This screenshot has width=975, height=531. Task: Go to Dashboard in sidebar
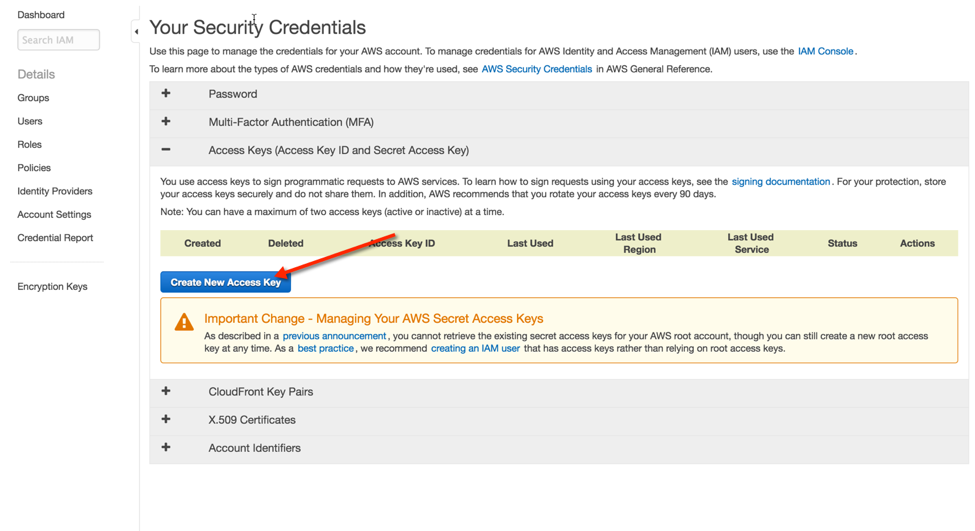tap(41, 15)
